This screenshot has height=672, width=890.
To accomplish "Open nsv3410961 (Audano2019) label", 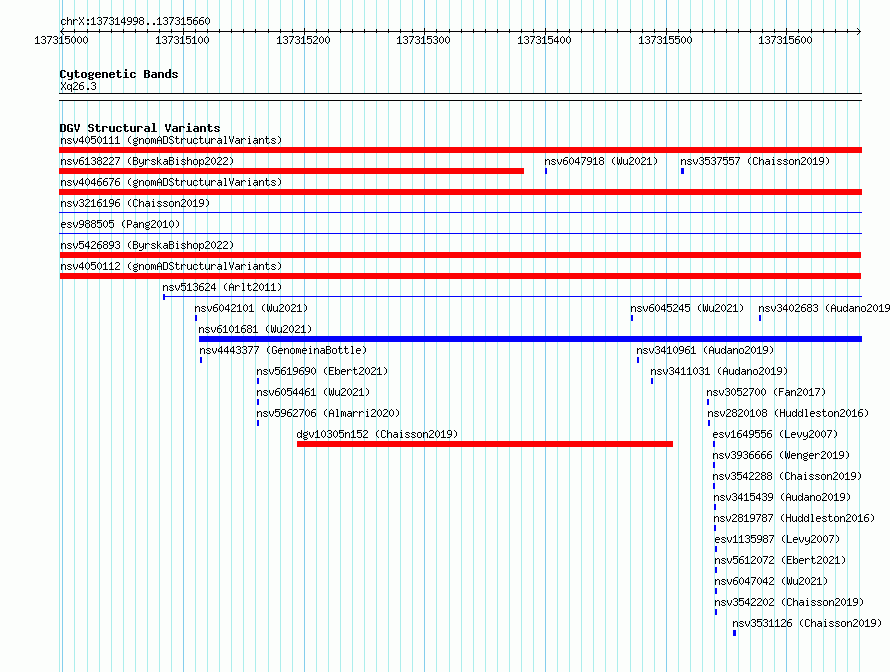I will [705, 350].
